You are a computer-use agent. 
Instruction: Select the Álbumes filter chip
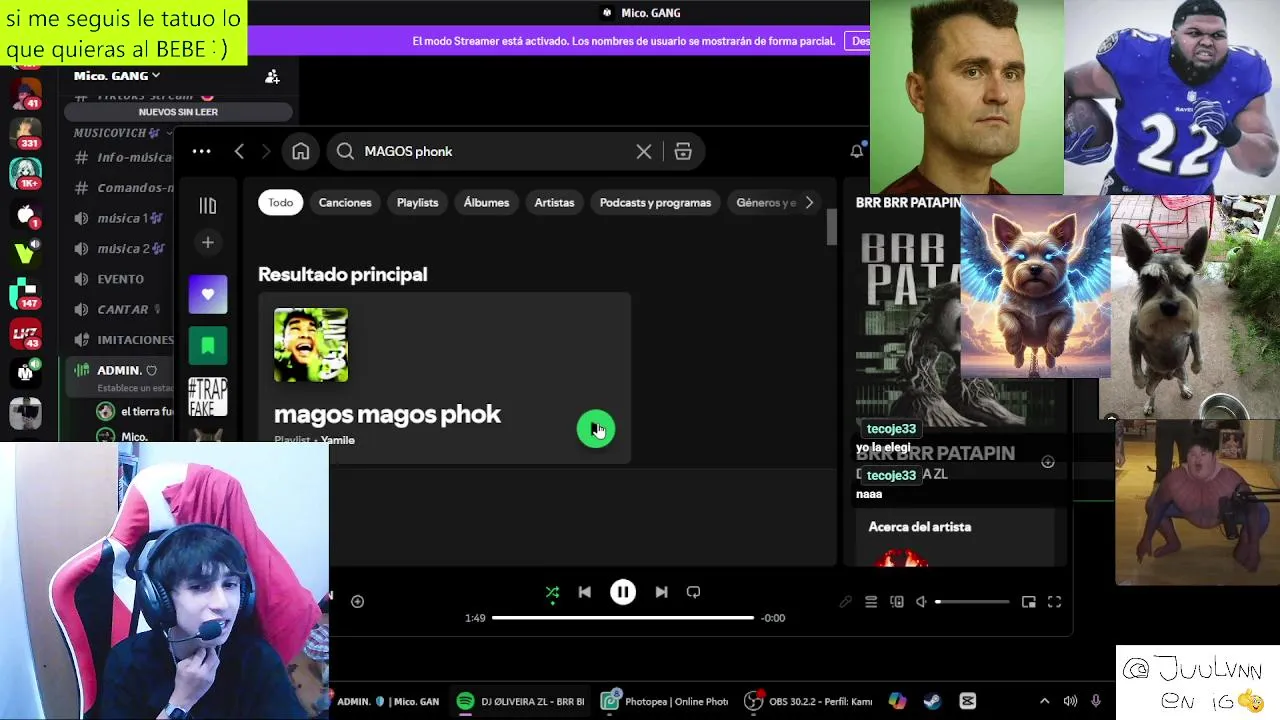[486, 202]
